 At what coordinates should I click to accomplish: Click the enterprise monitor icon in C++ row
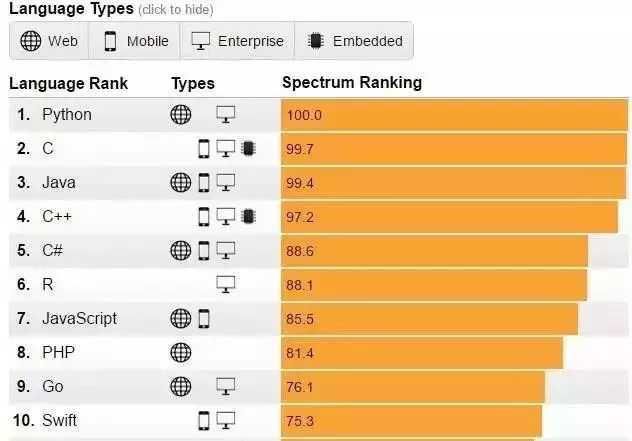coord(226,216)
